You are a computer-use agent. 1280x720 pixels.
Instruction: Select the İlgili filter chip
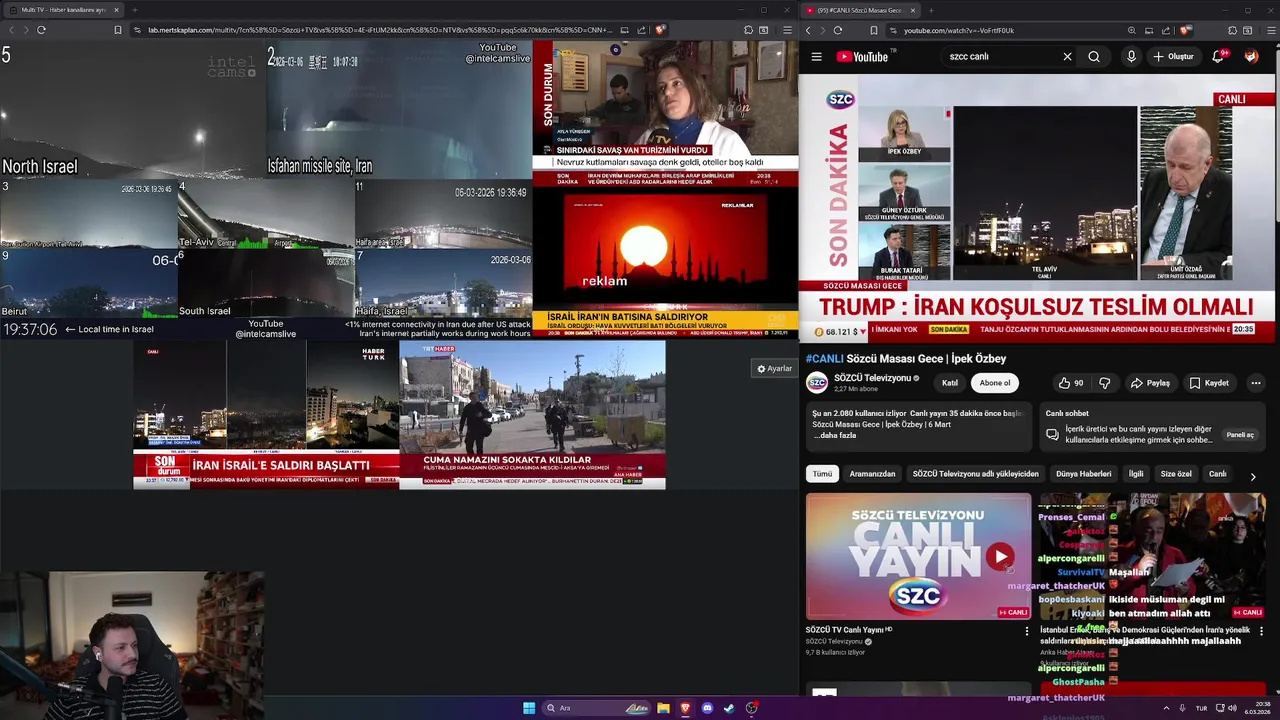tap(1136, 474)
